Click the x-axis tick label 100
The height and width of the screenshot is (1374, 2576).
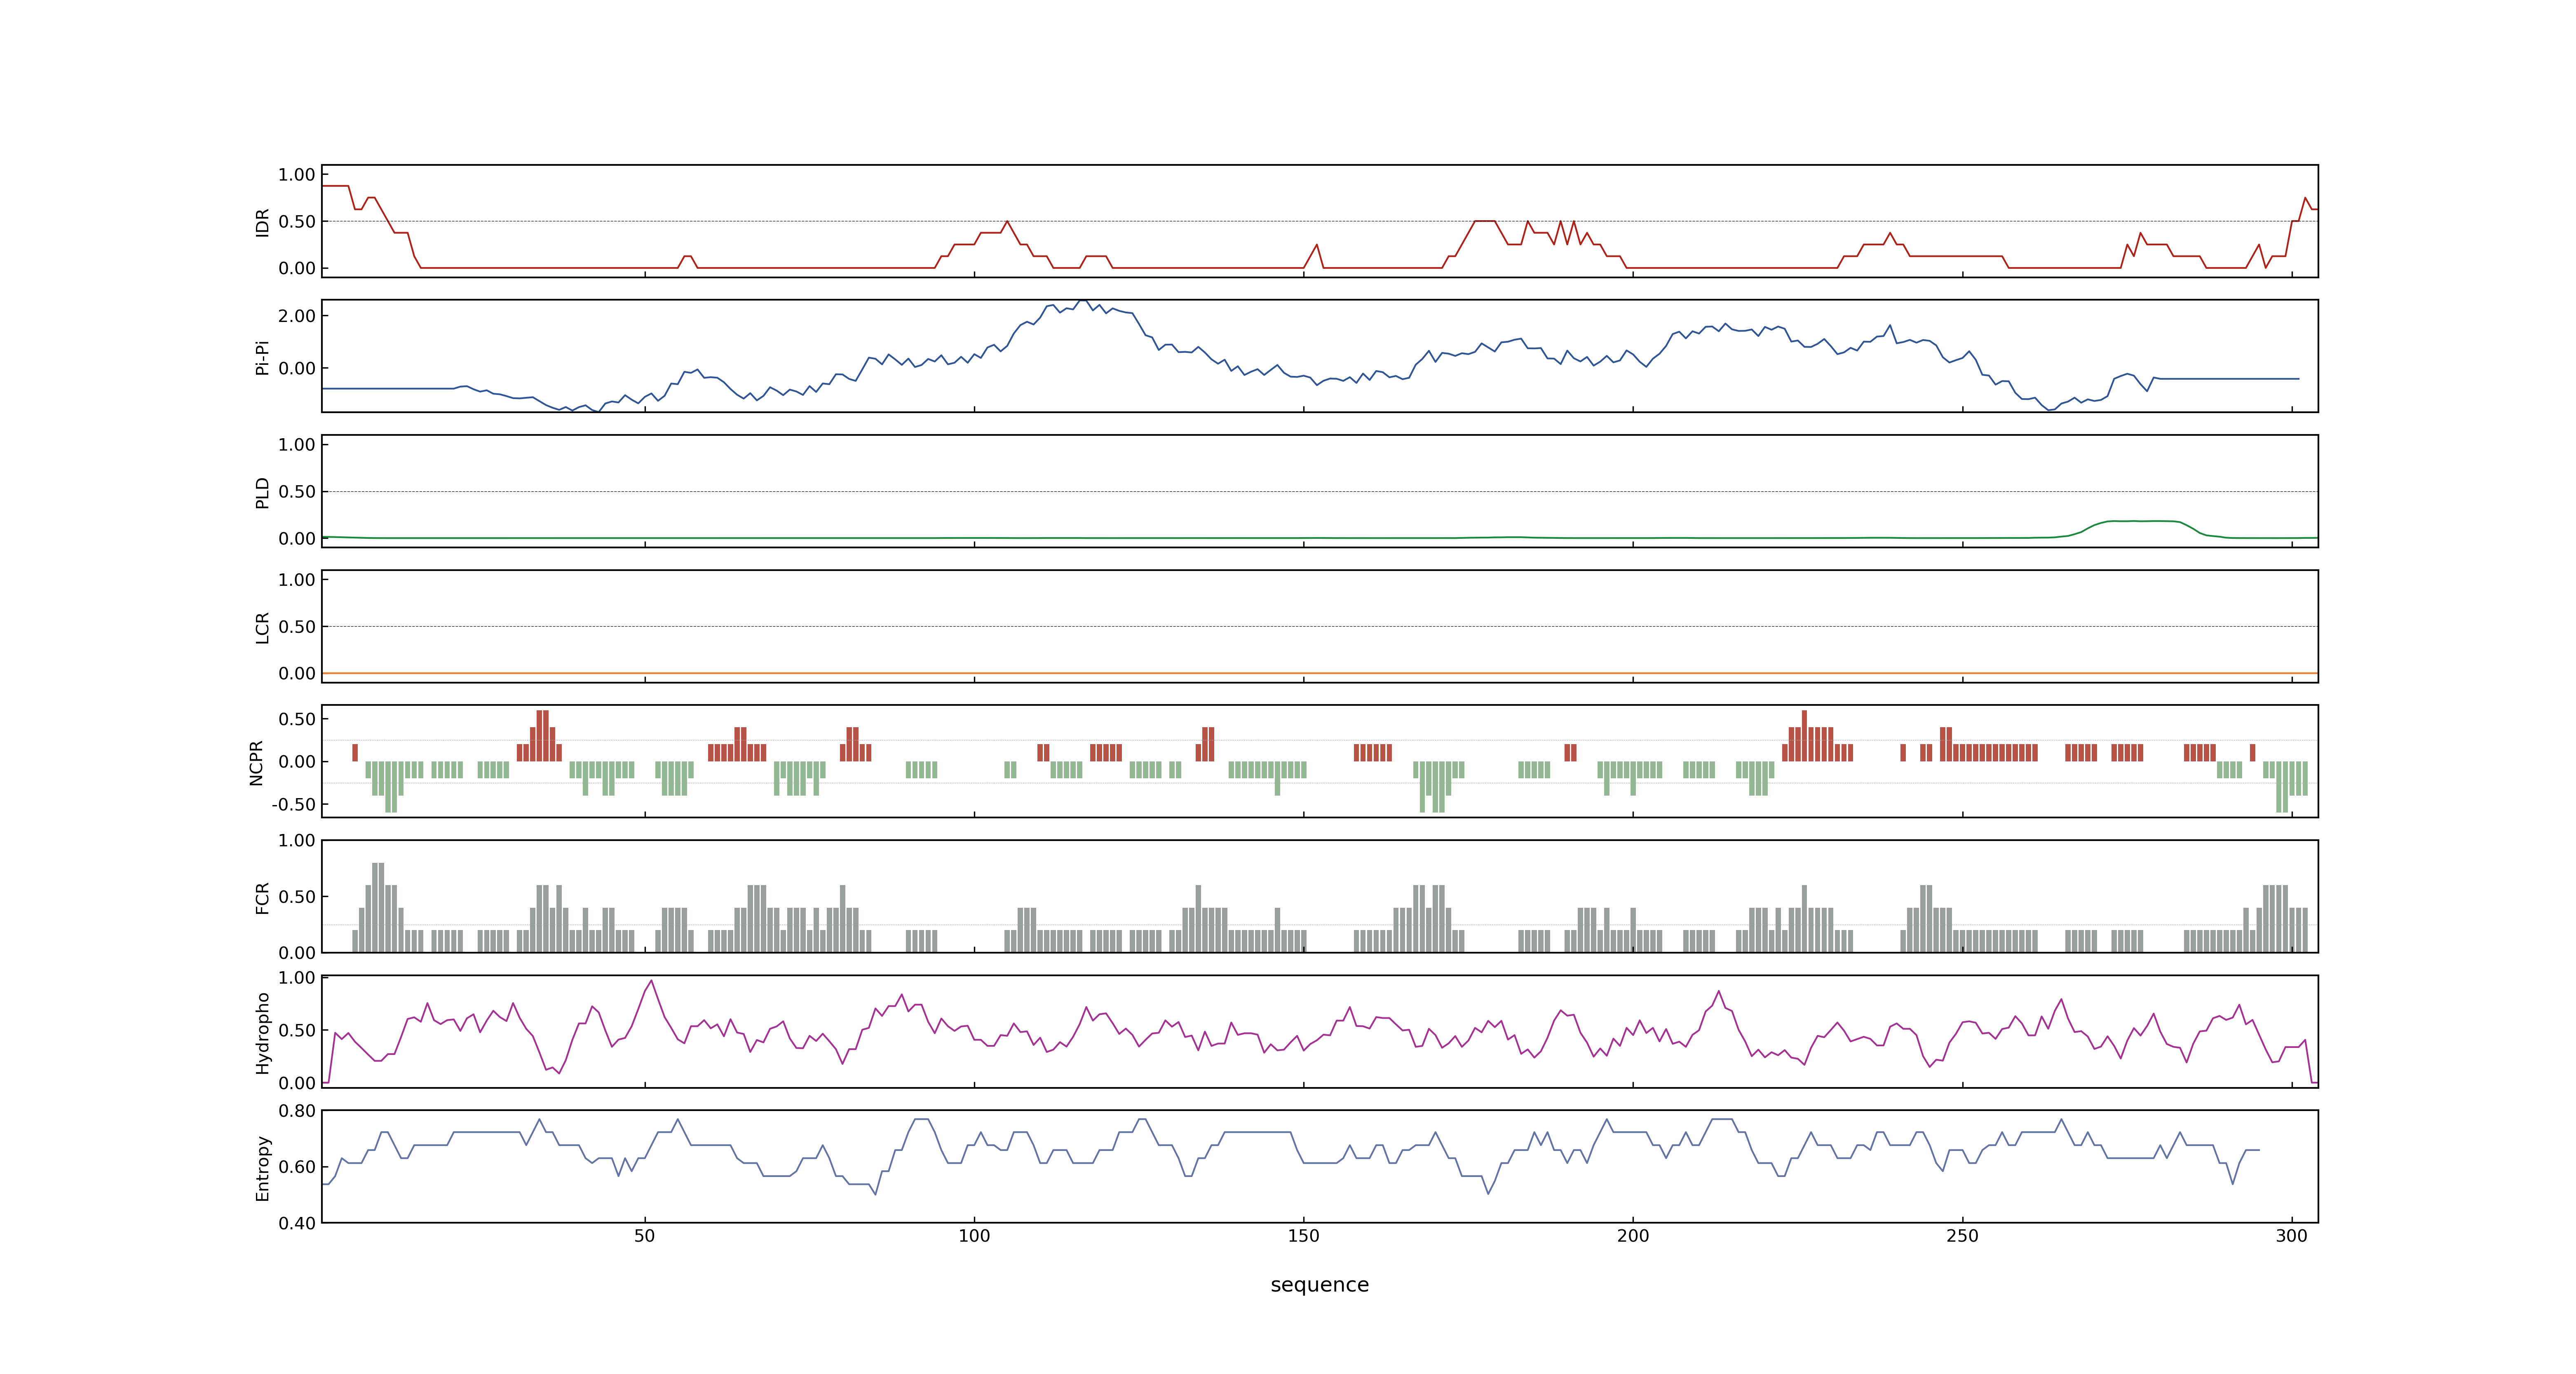(x=974, y=1236)
